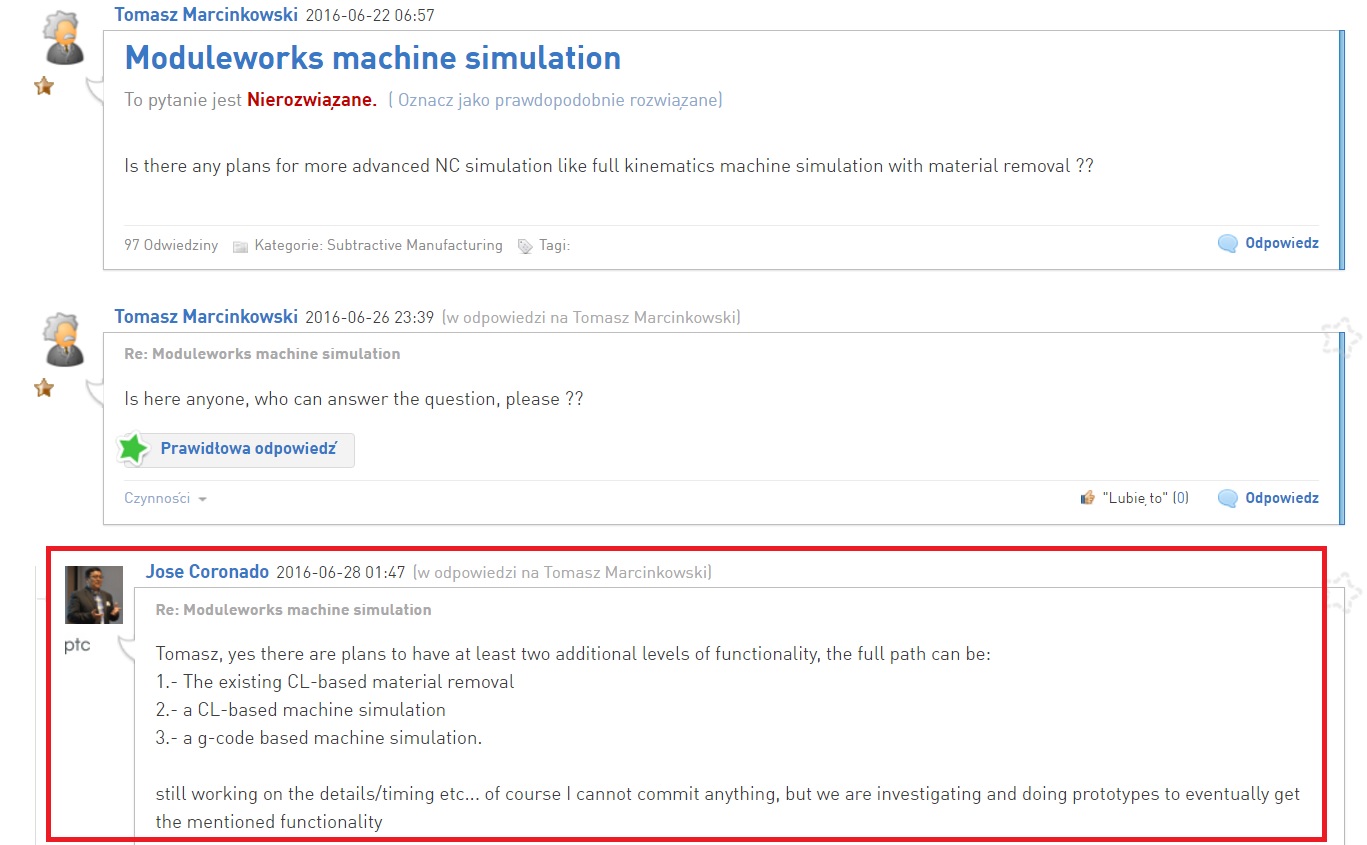Image resolution: width=1367 pixels, height=845 pixels.
Task: Click Odpowiedz to reply to the first post
Action: (x=1281, y=243)
